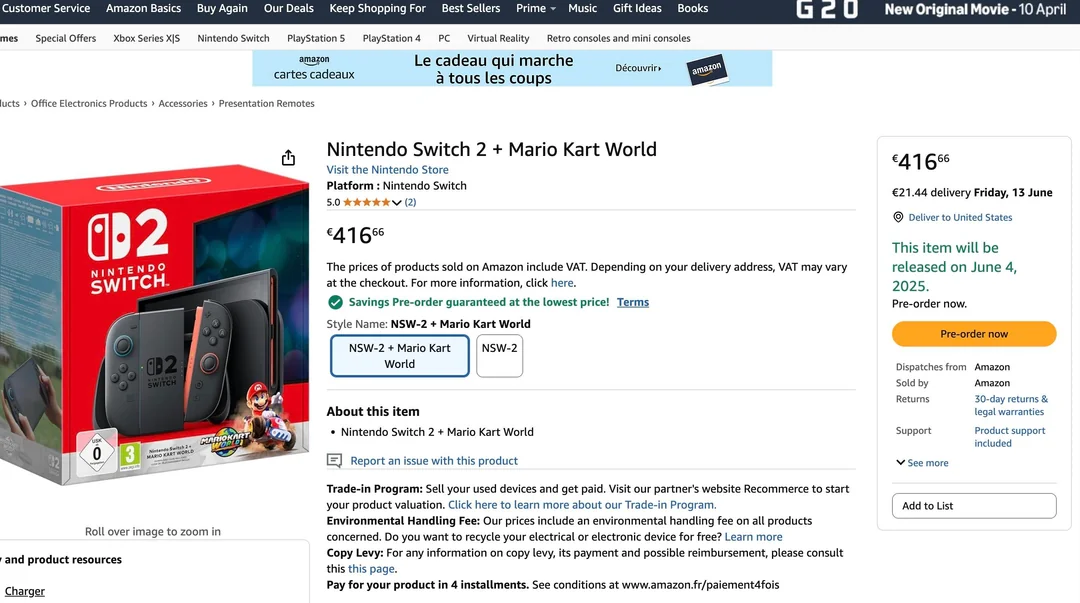
Task: Click the green savings checkmark icon
Action: click(335, 302)
